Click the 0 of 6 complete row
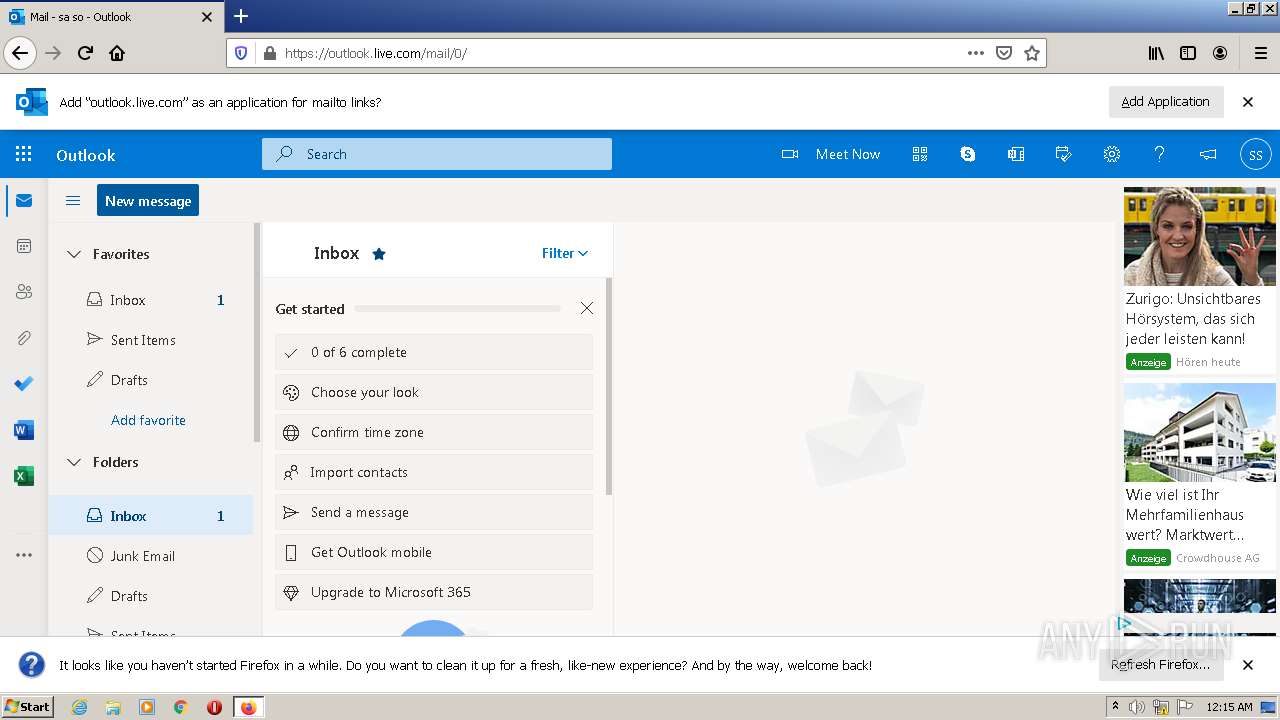The height and width of the screenshot is (720, 1280). [434, 352]
